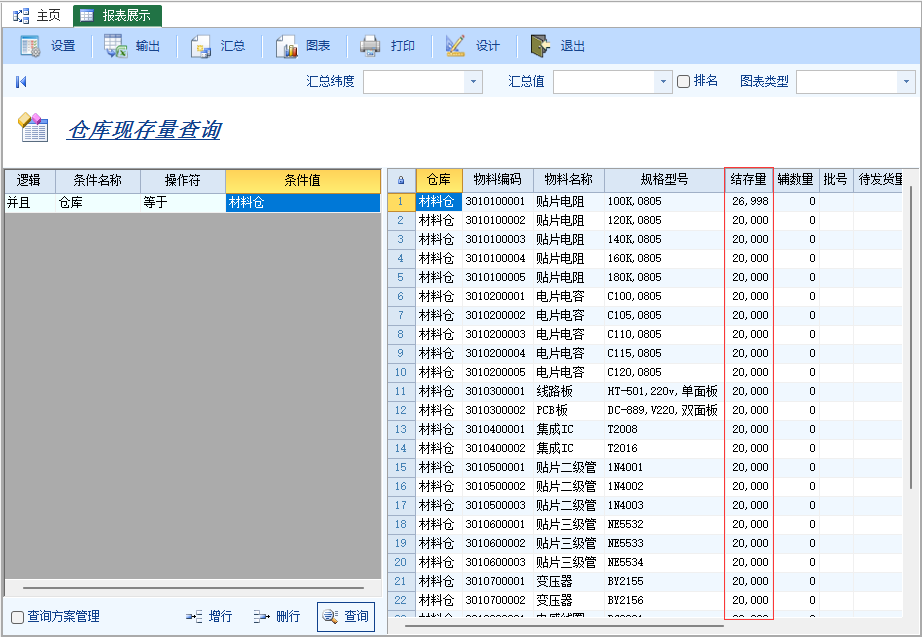
Task: Click material code 3010700001
Action: [x=496, y=582]
